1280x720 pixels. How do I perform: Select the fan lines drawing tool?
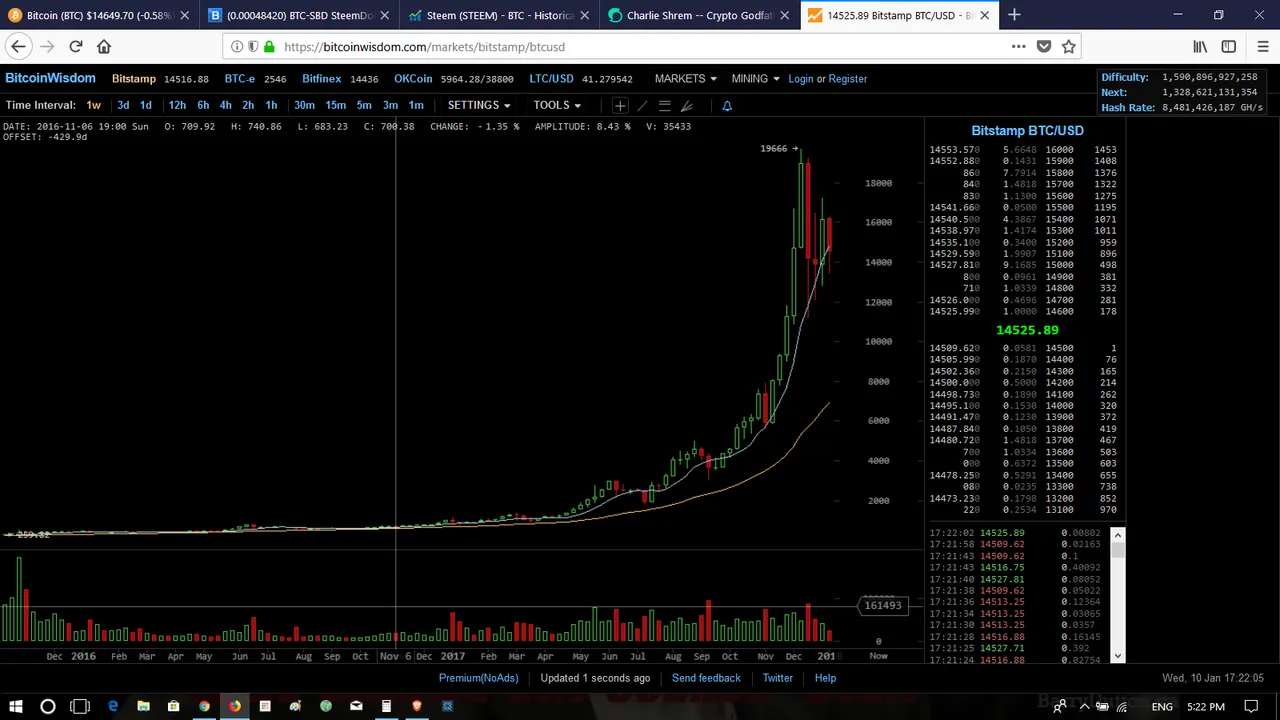coord(686,105)
